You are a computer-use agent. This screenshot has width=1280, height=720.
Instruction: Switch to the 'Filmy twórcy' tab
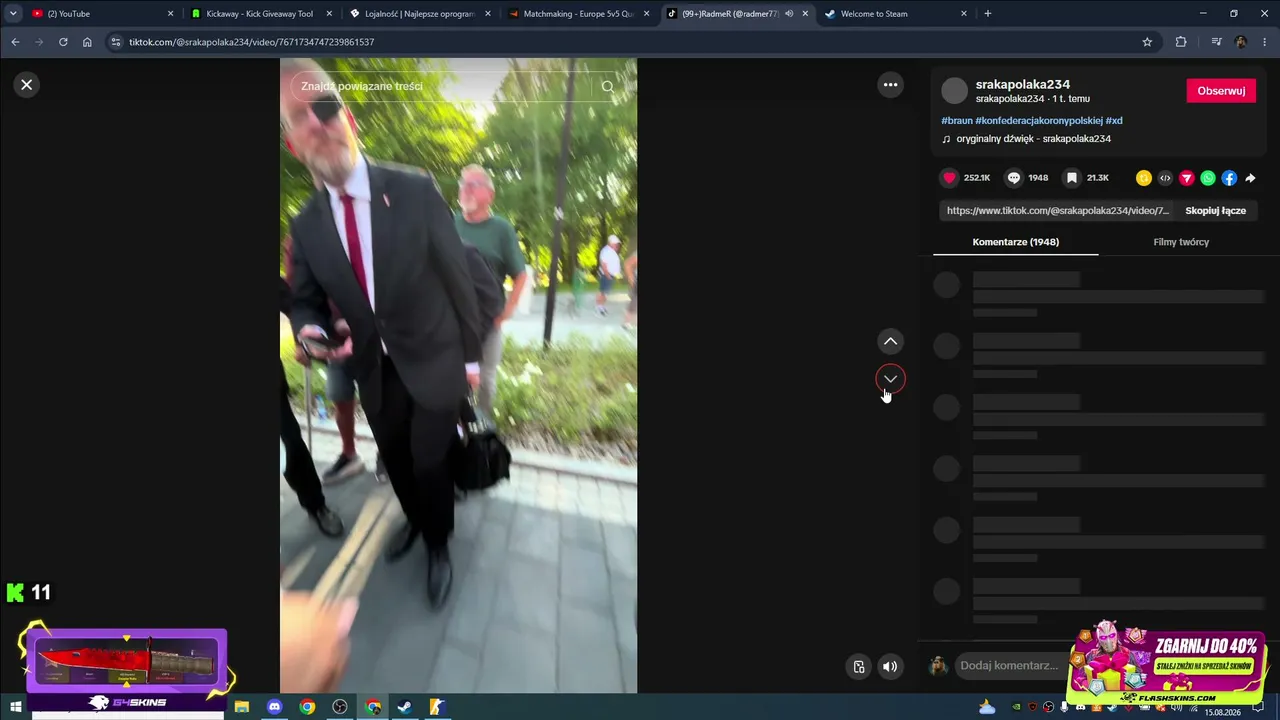tap(1181, 242)
